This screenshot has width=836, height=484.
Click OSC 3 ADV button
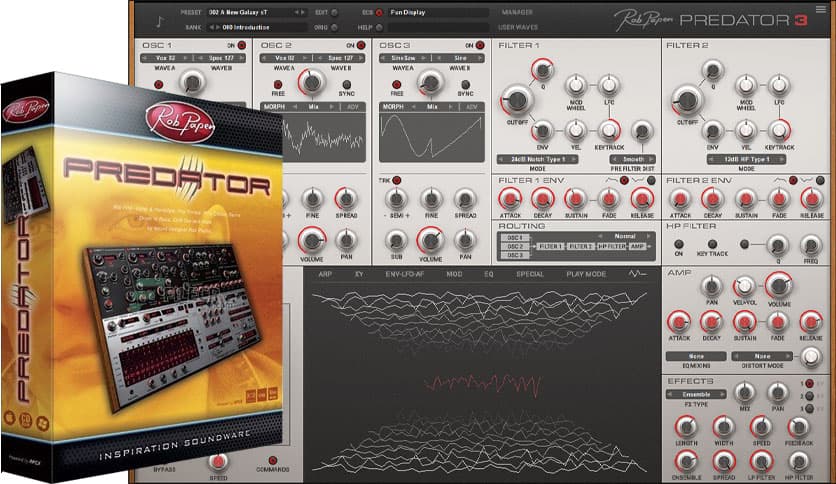coord(472,107)
